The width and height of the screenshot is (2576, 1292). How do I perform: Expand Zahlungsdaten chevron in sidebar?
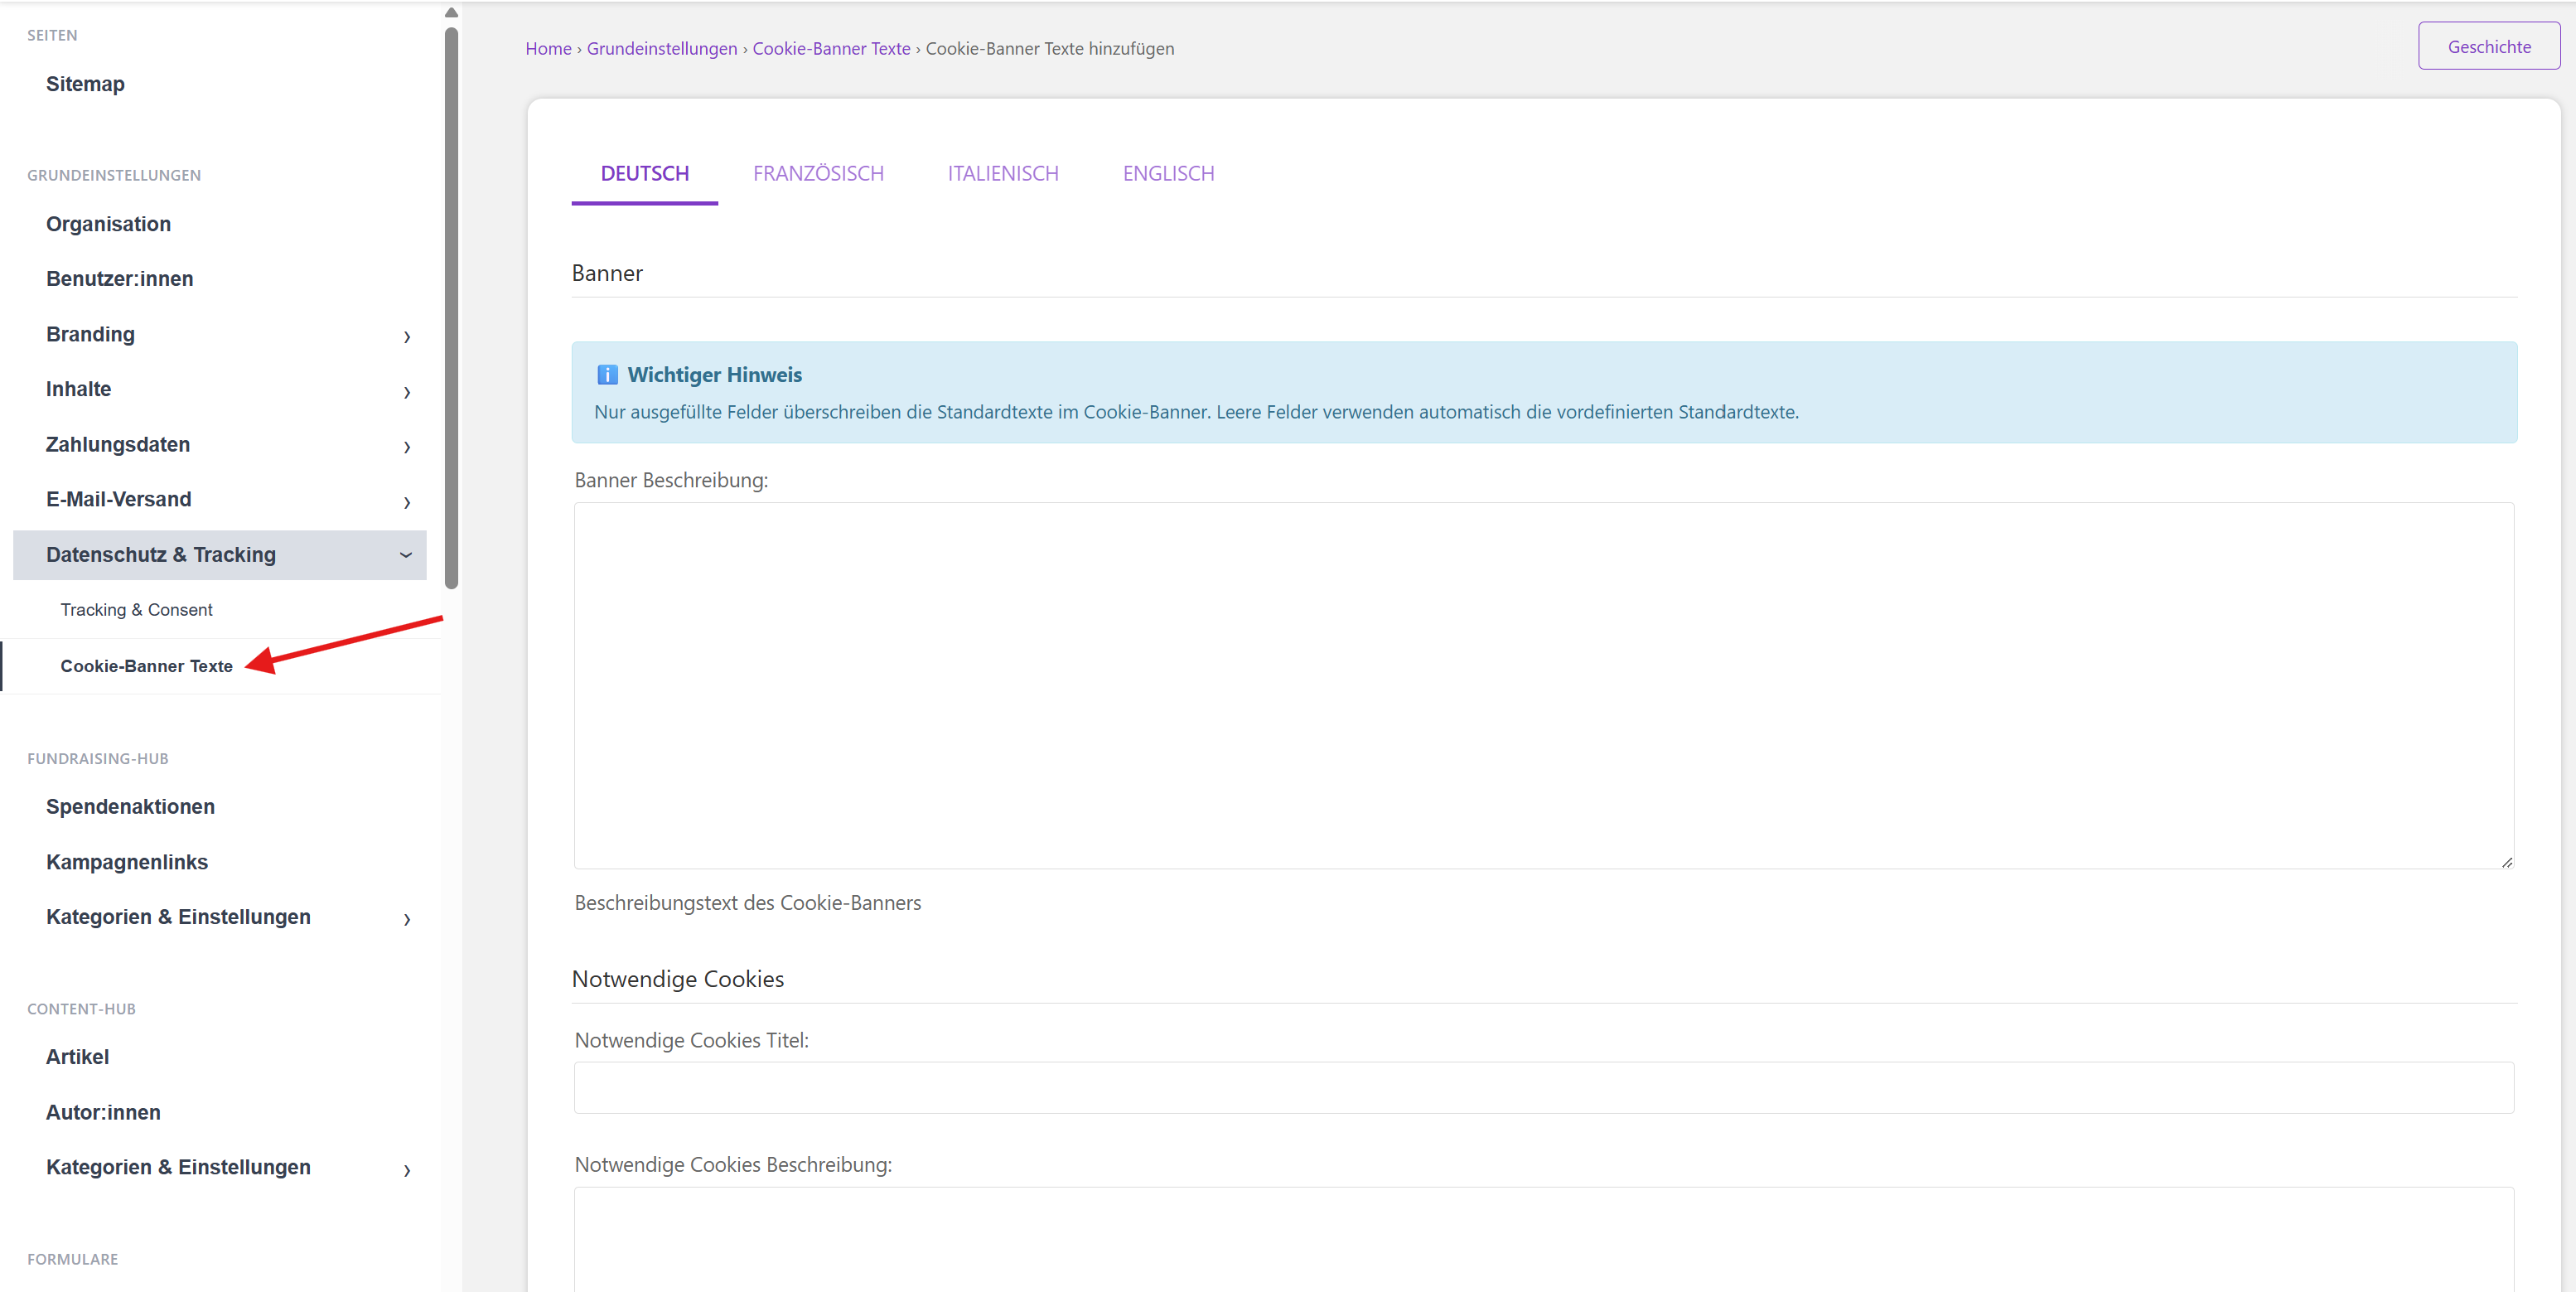(x=407, y=446)
